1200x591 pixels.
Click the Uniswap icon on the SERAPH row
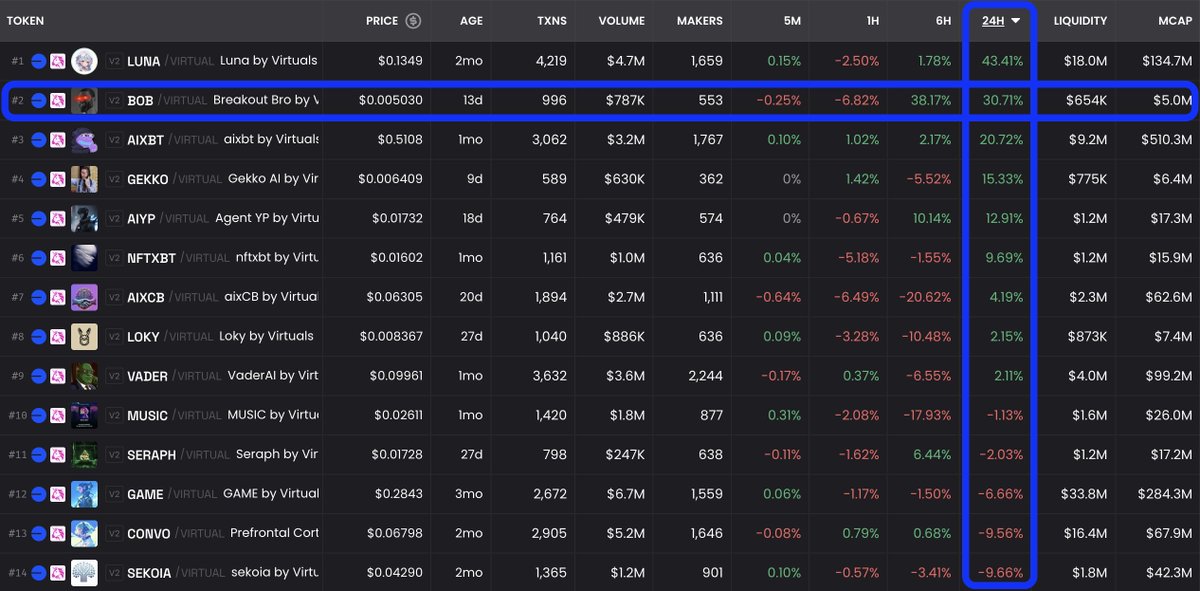(59, 454)
